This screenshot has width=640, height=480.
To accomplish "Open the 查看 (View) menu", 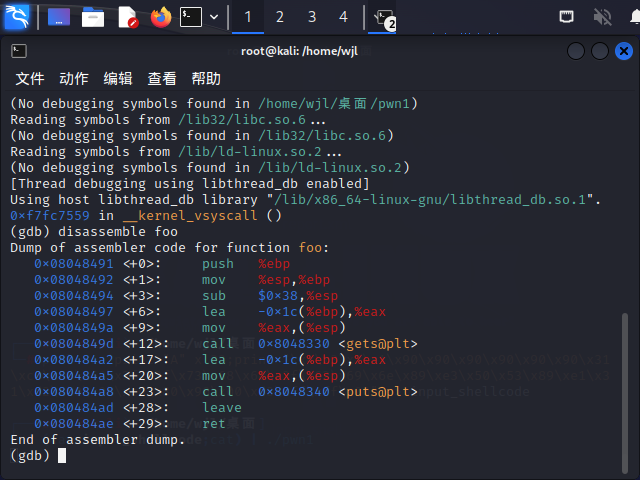I will [x=162, y=78].
